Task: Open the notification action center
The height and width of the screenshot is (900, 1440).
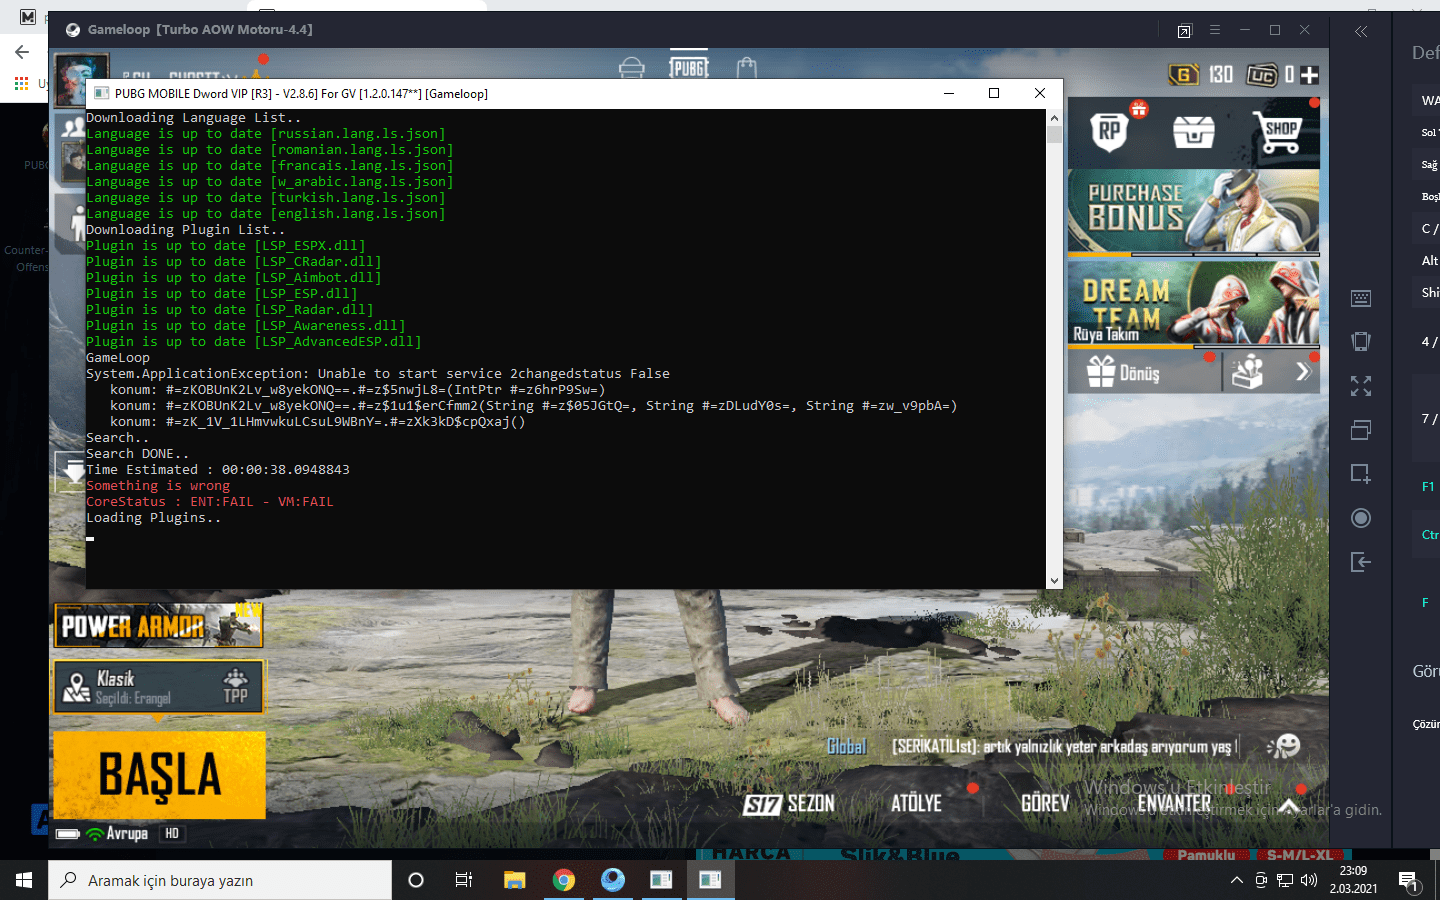Action: pos(1408,881)
